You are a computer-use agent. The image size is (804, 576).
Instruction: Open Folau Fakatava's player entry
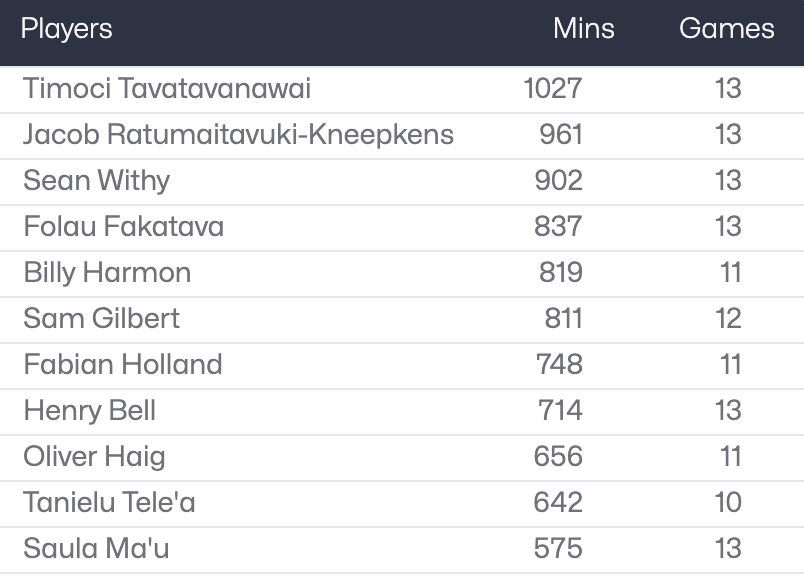124,227
